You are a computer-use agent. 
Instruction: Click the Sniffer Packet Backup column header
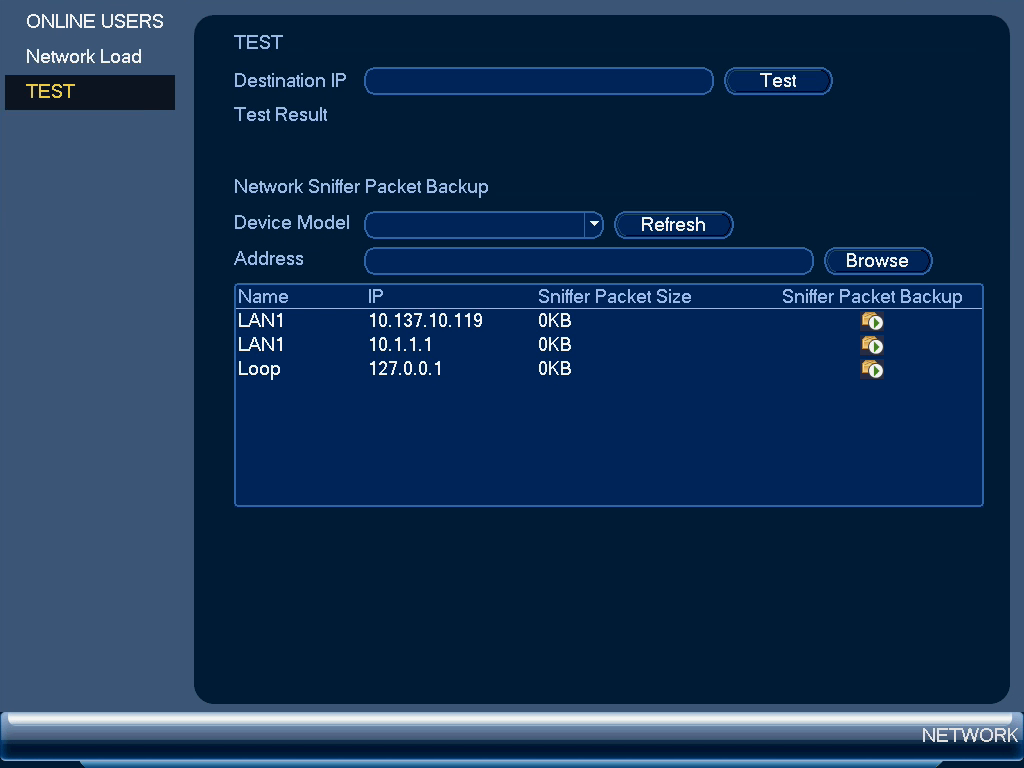pos(872,296)
